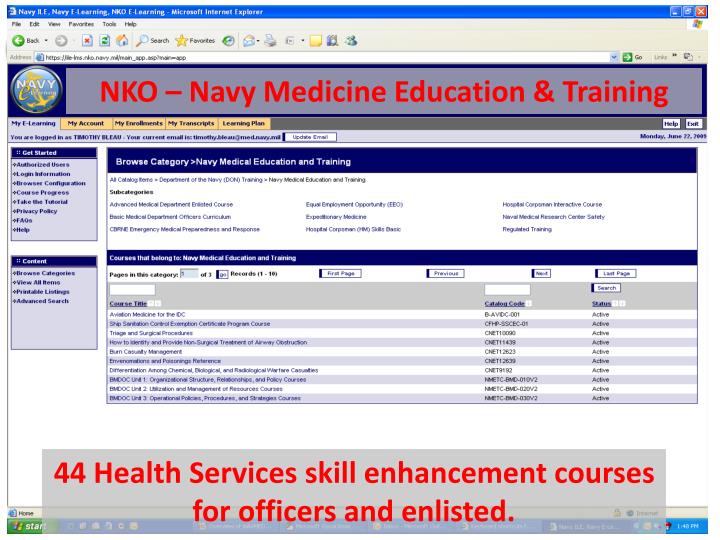The height and width of the screenshot is (540, 720).
Task: Open Authorized Users link
Action: [42, 164]
